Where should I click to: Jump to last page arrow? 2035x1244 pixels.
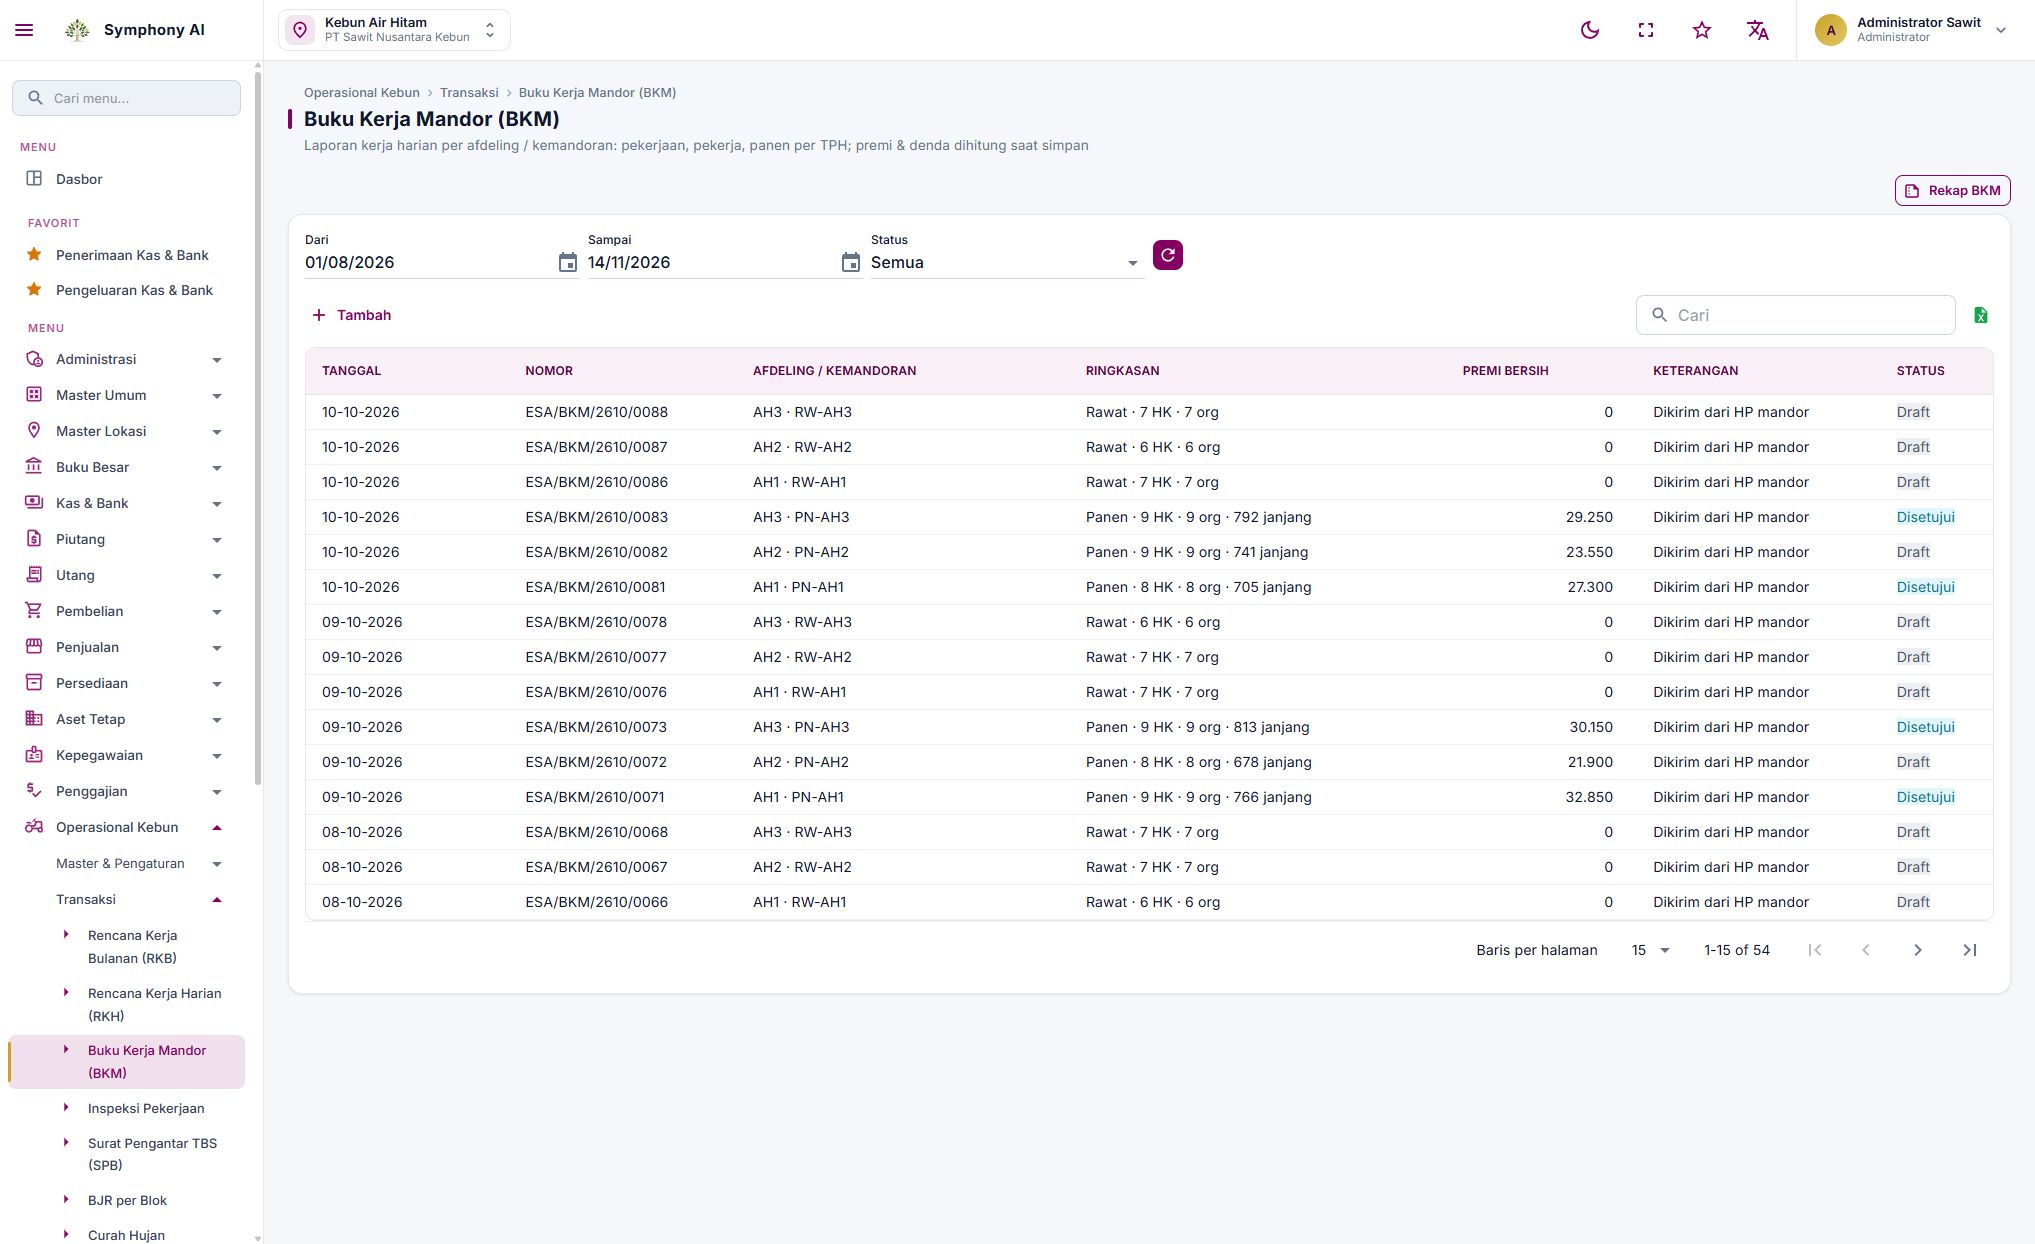pyautogui.click(x=1969, y=950)
